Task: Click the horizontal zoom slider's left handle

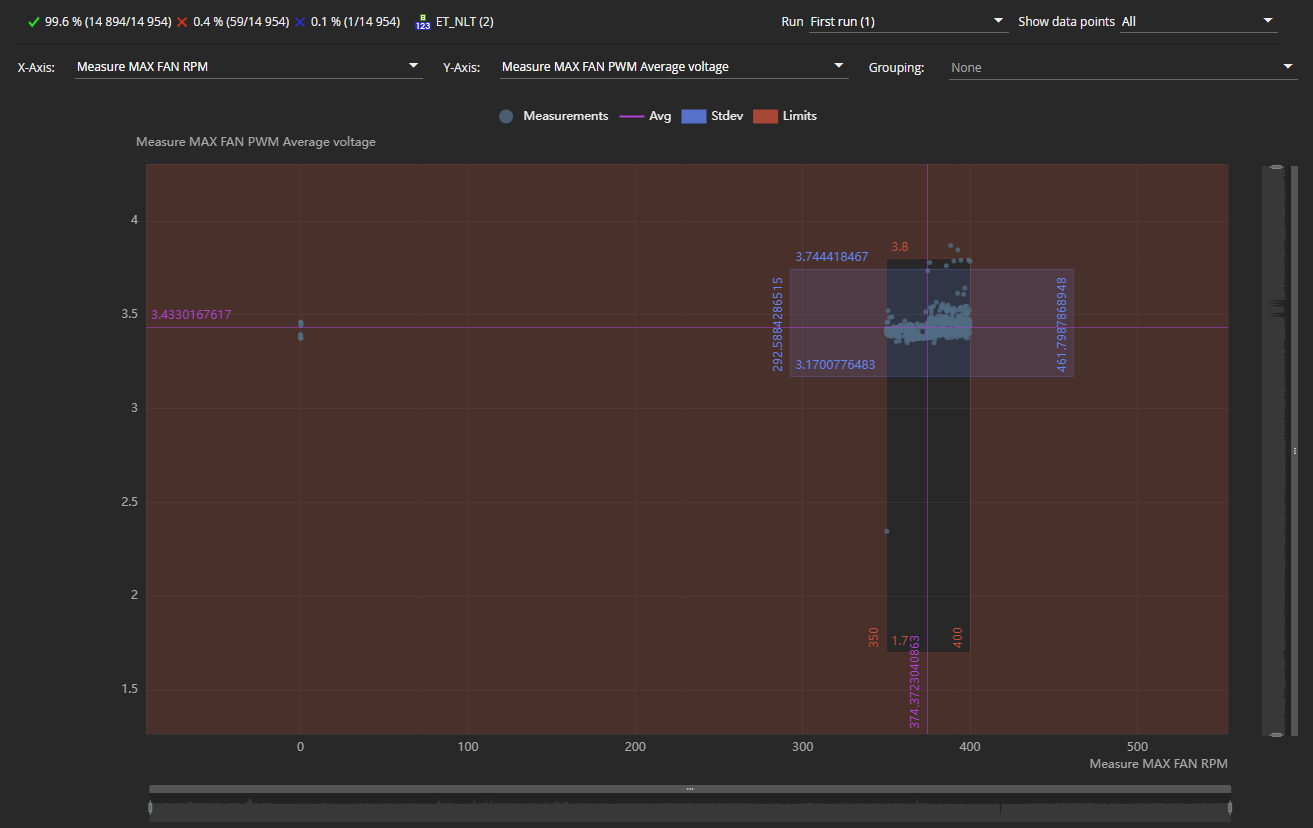Action: click(x=151, y=808)
